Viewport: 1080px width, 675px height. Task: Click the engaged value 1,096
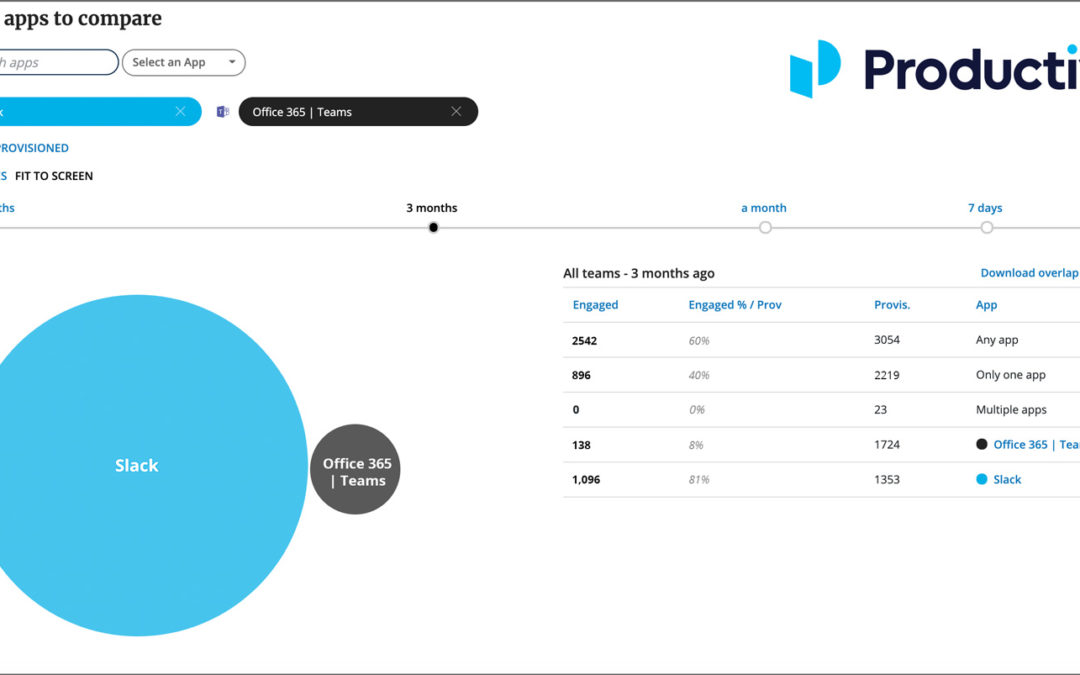click(586, 479)
